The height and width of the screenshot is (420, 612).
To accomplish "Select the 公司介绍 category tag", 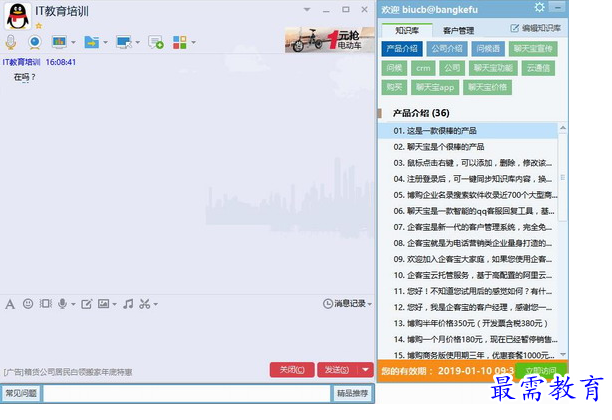I will 447,49.
